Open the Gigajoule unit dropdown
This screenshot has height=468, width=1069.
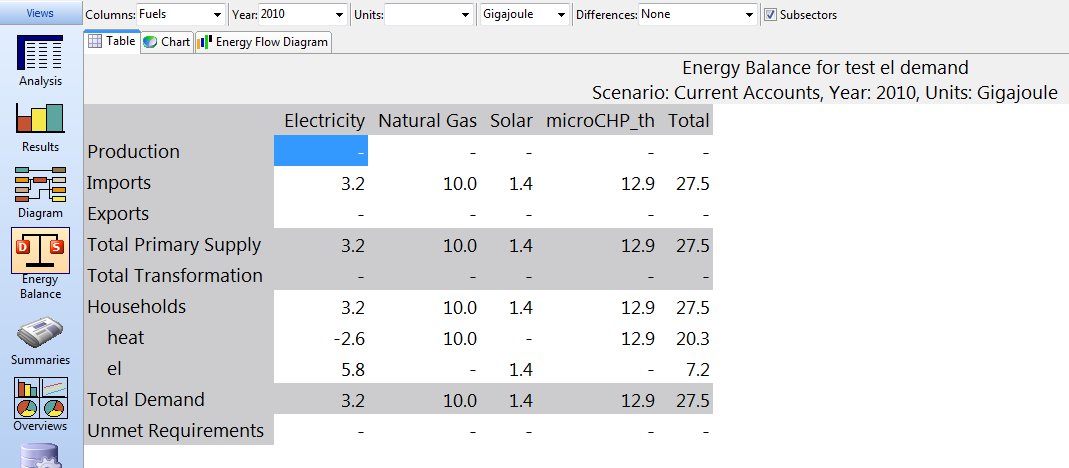[525, 14]
